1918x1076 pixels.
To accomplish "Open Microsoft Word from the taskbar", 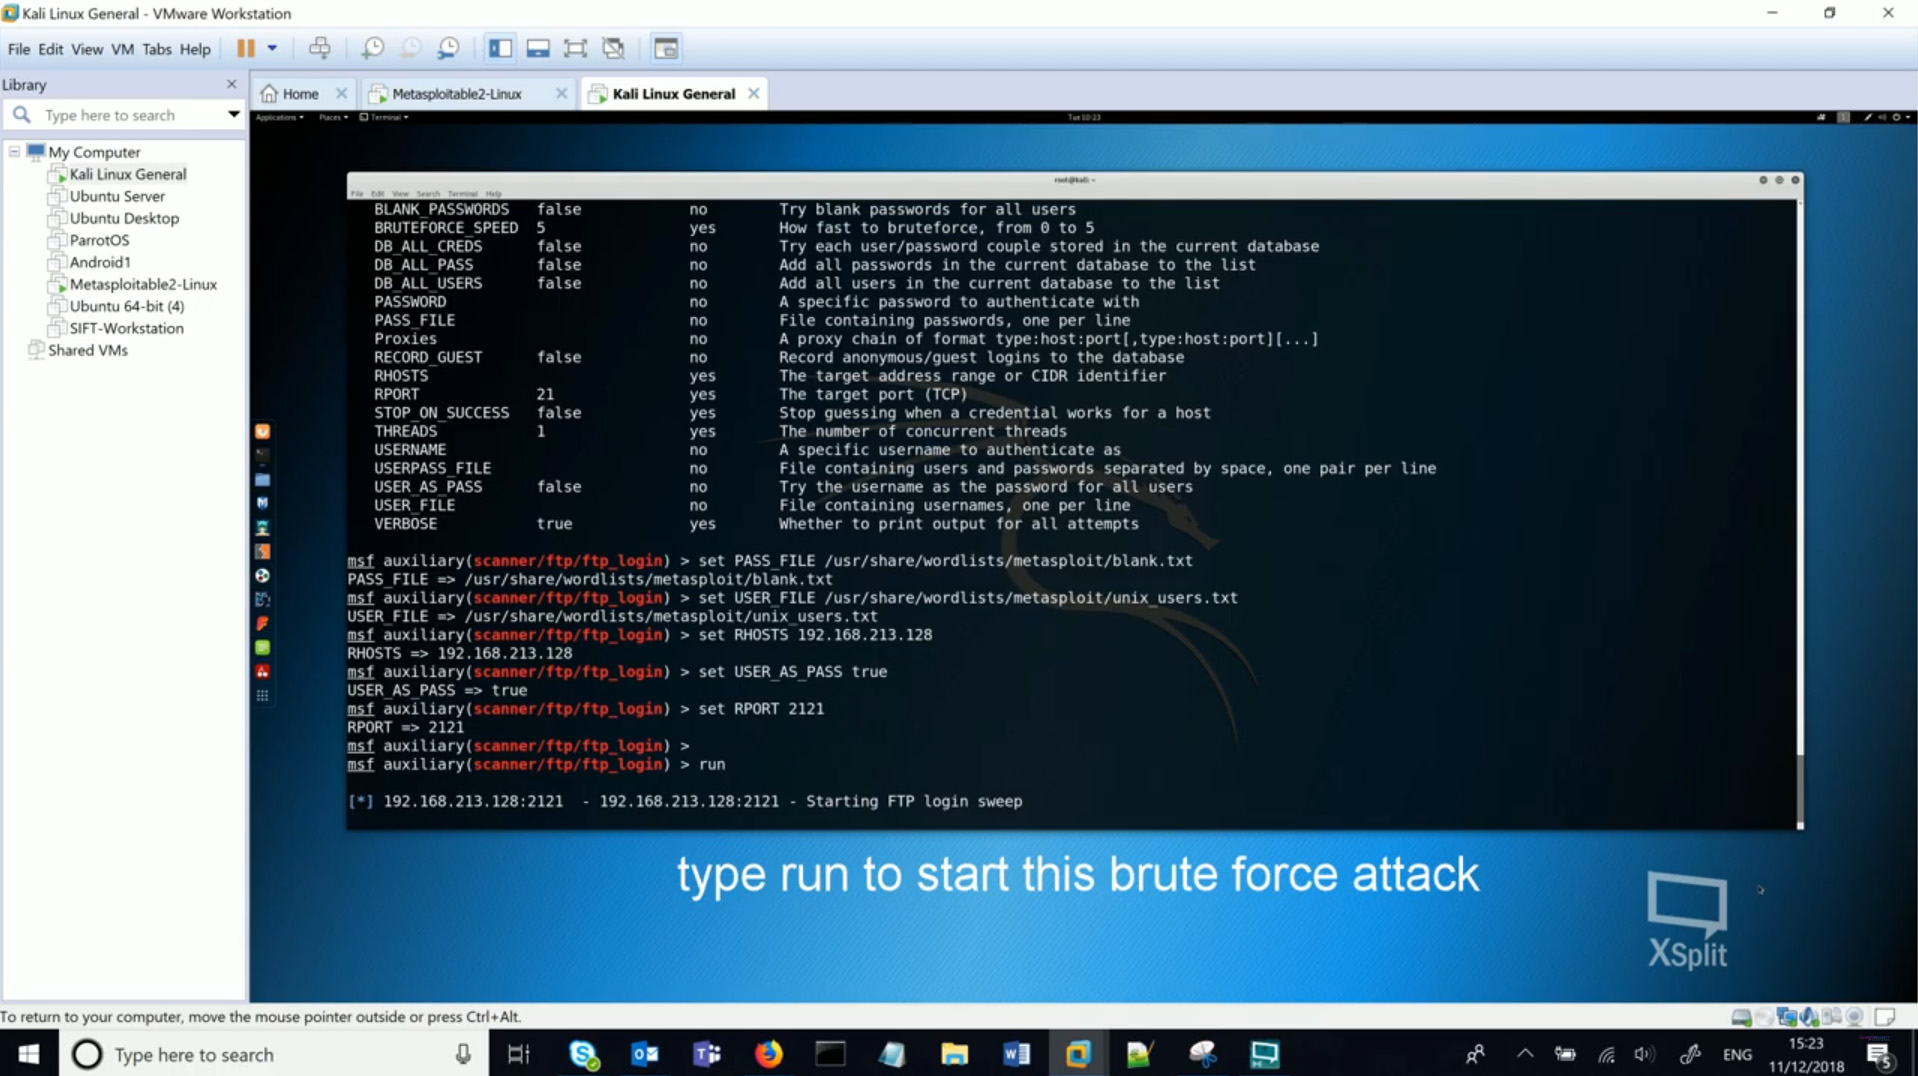I will [x=1016, y=1054].
